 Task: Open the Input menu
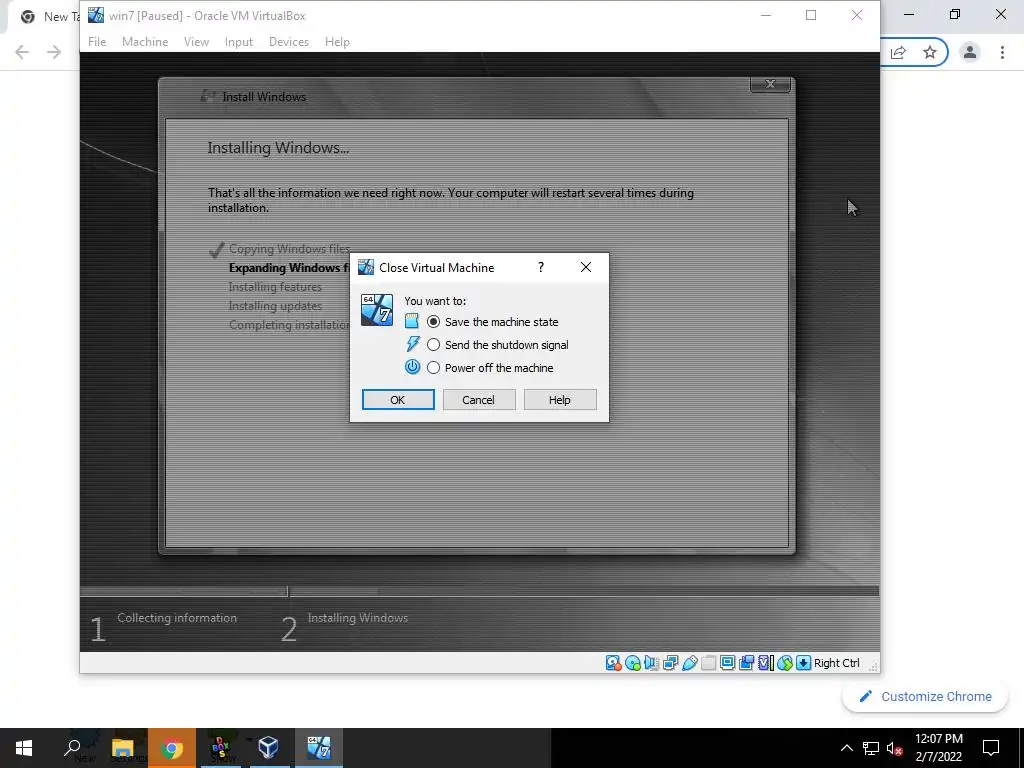238,42
